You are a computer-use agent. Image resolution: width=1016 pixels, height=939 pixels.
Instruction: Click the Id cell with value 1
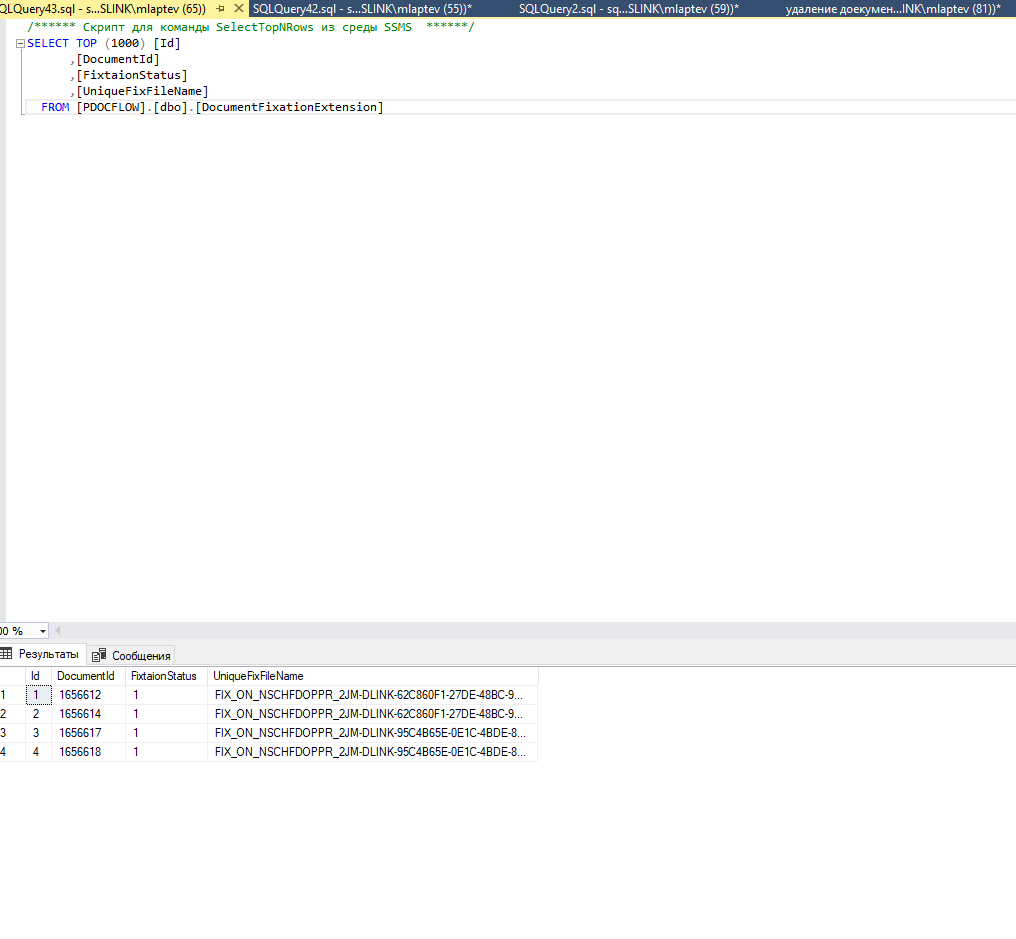38,695
